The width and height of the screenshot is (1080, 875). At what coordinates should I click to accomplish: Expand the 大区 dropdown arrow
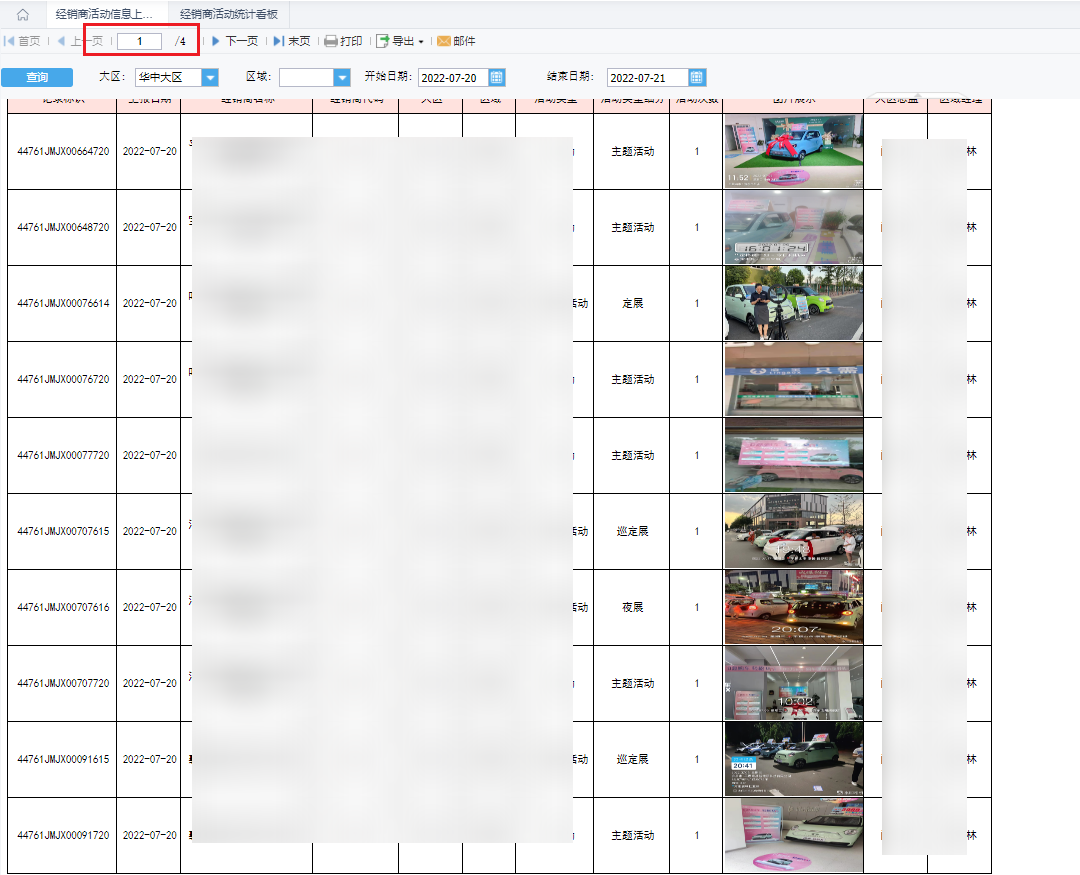click(x=210, y=78)
